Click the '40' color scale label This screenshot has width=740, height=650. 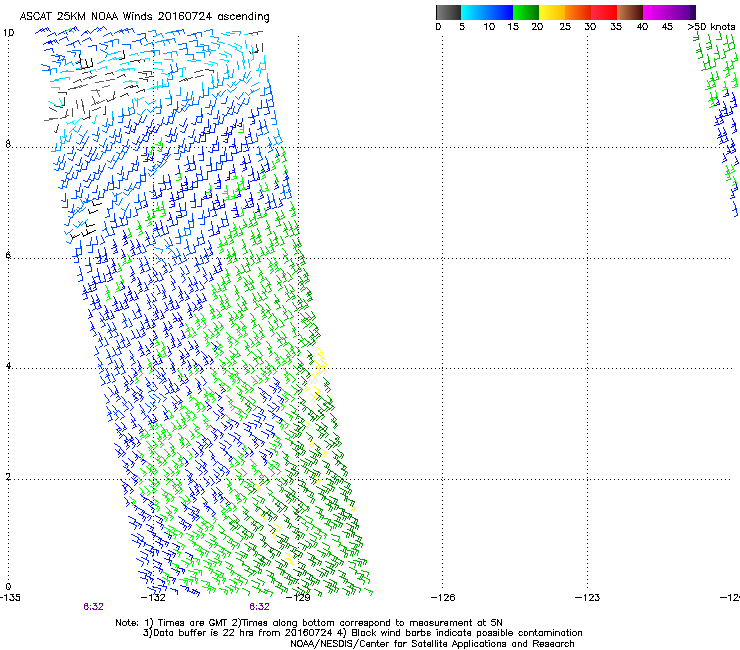(x=642, y=27)
